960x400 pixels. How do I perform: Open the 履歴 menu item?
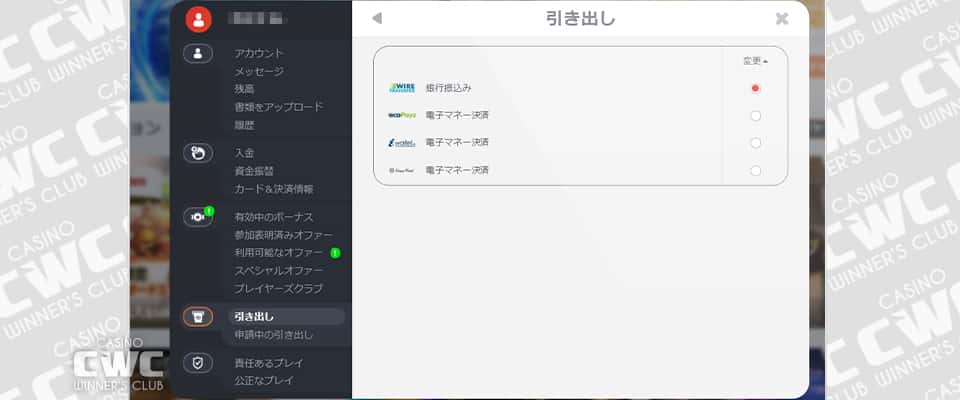pyautogui.click(x=244, y=125)
